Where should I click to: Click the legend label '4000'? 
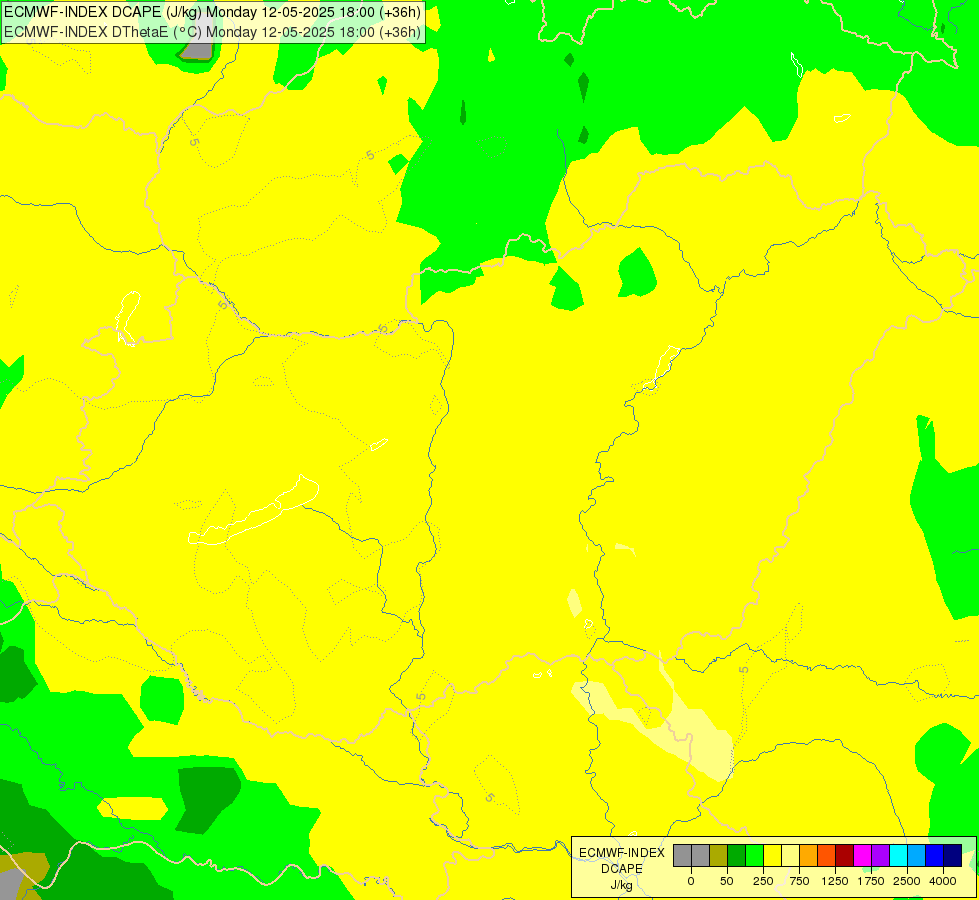(x=943, y=881)
